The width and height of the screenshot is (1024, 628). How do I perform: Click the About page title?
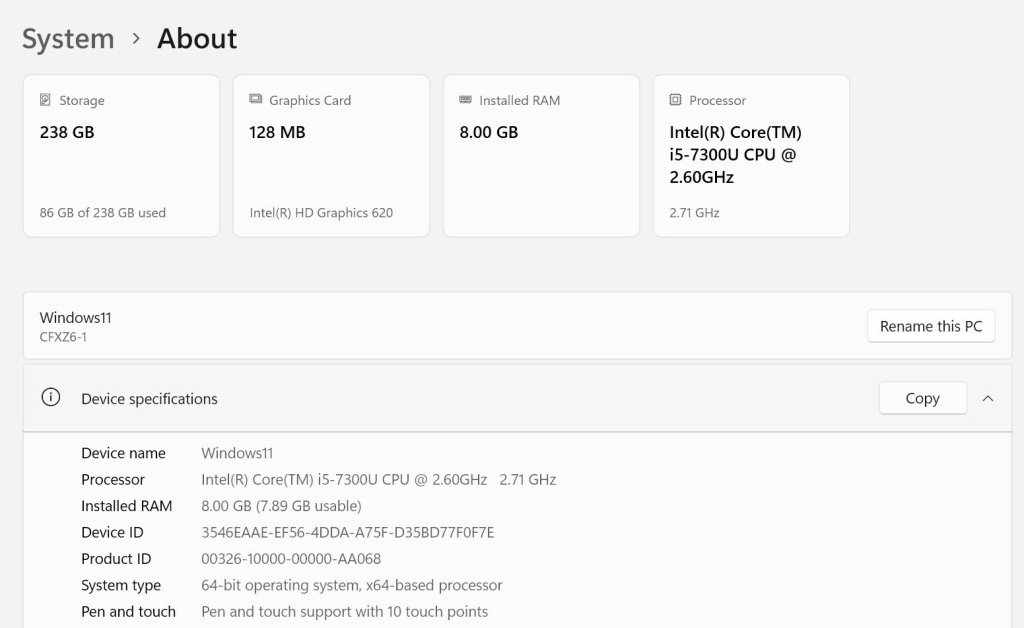click(197, 39)
